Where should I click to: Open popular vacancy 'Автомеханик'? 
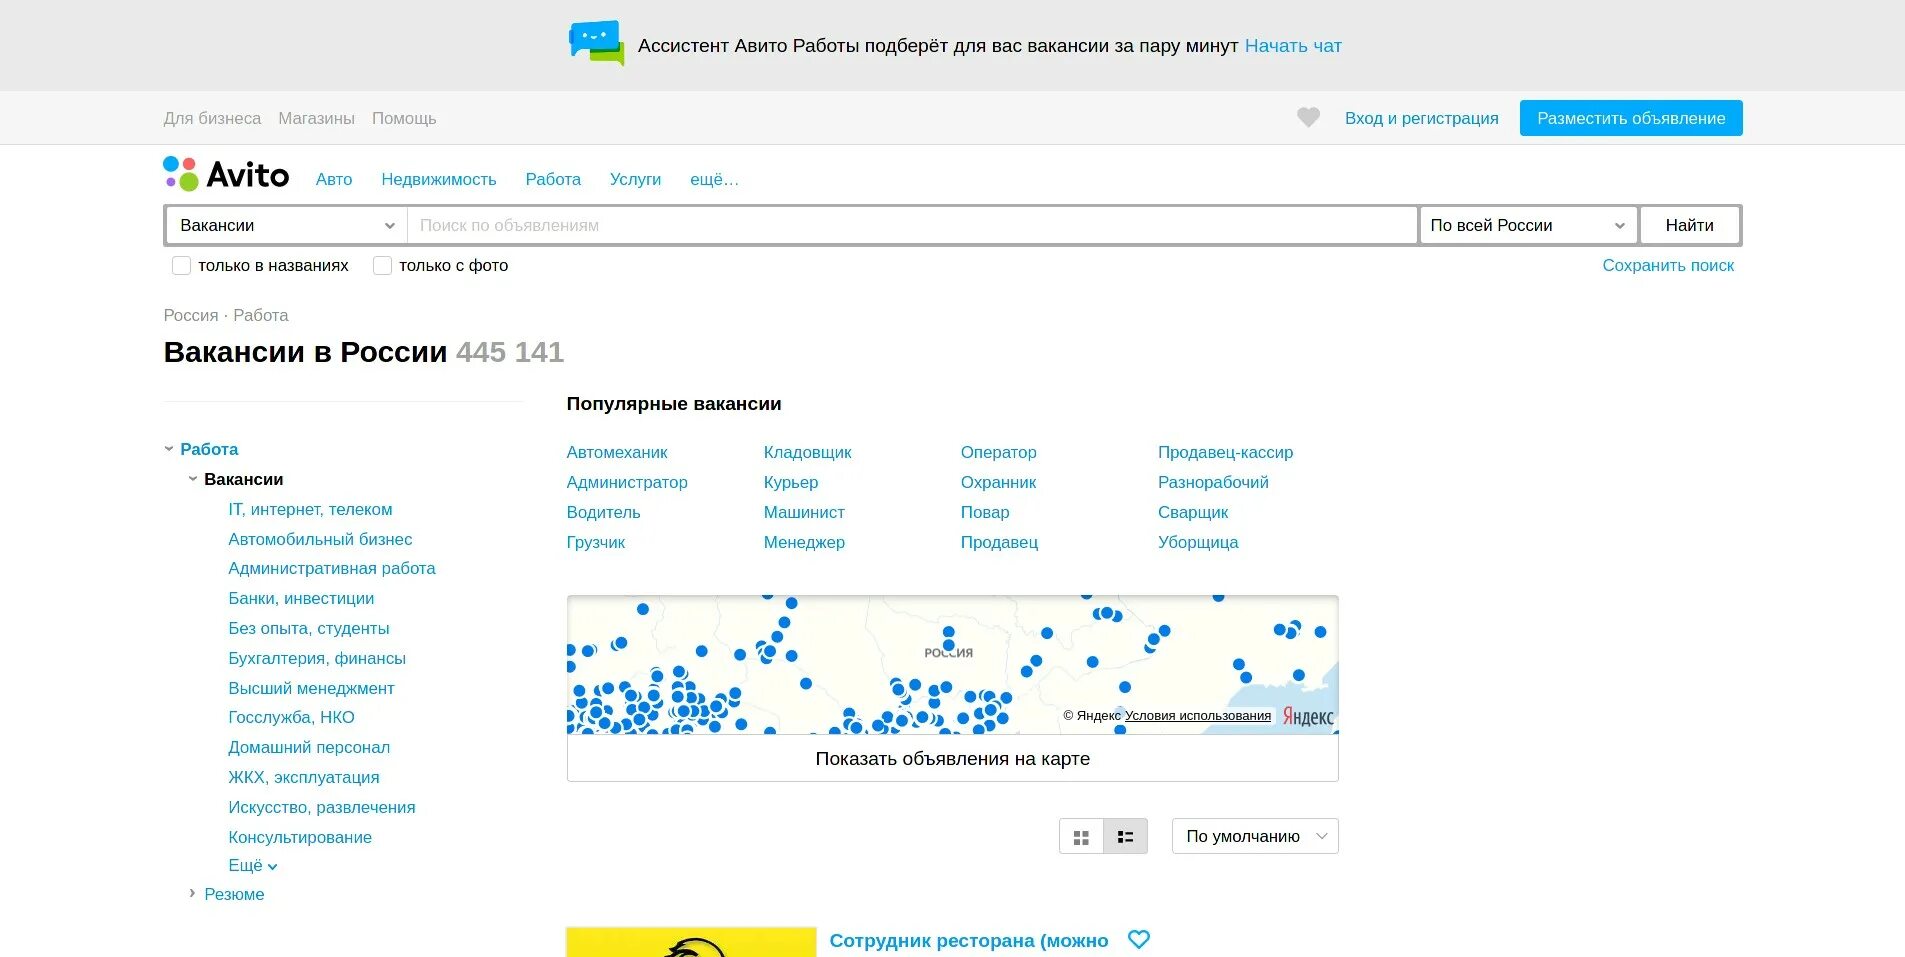pyautogui.click(x=617, y=453)
